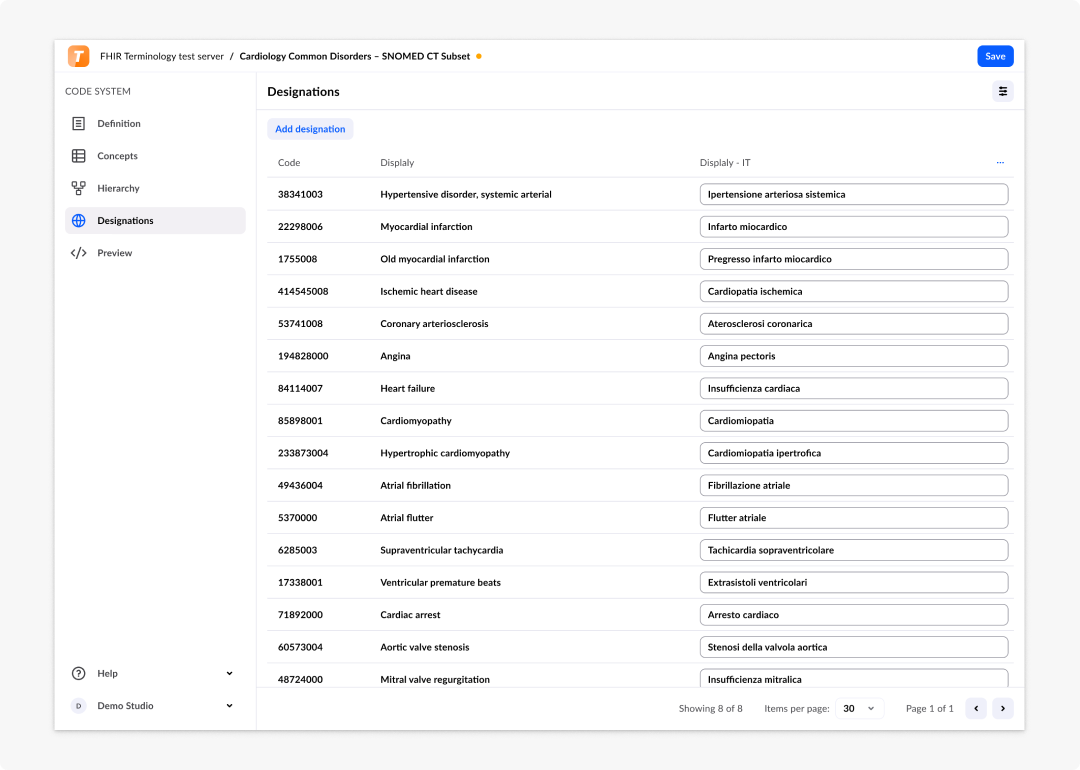This screenshot has height=770, width=1080.
Task: Edit the Ipertensione arteriosa sistemica field
Action: (854, 194)
